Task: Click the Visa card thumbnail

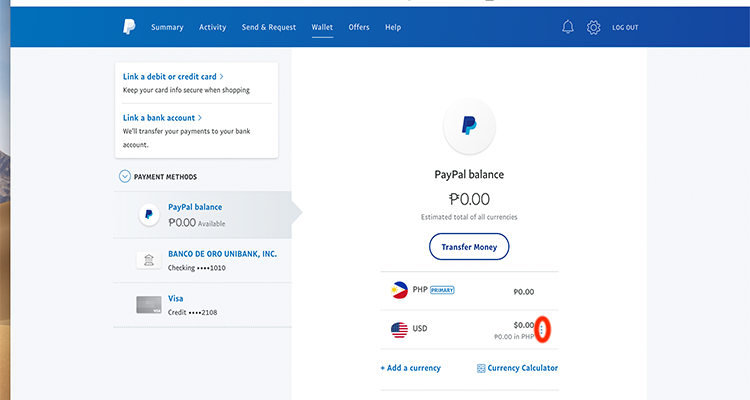Action: tap(149, 305)
